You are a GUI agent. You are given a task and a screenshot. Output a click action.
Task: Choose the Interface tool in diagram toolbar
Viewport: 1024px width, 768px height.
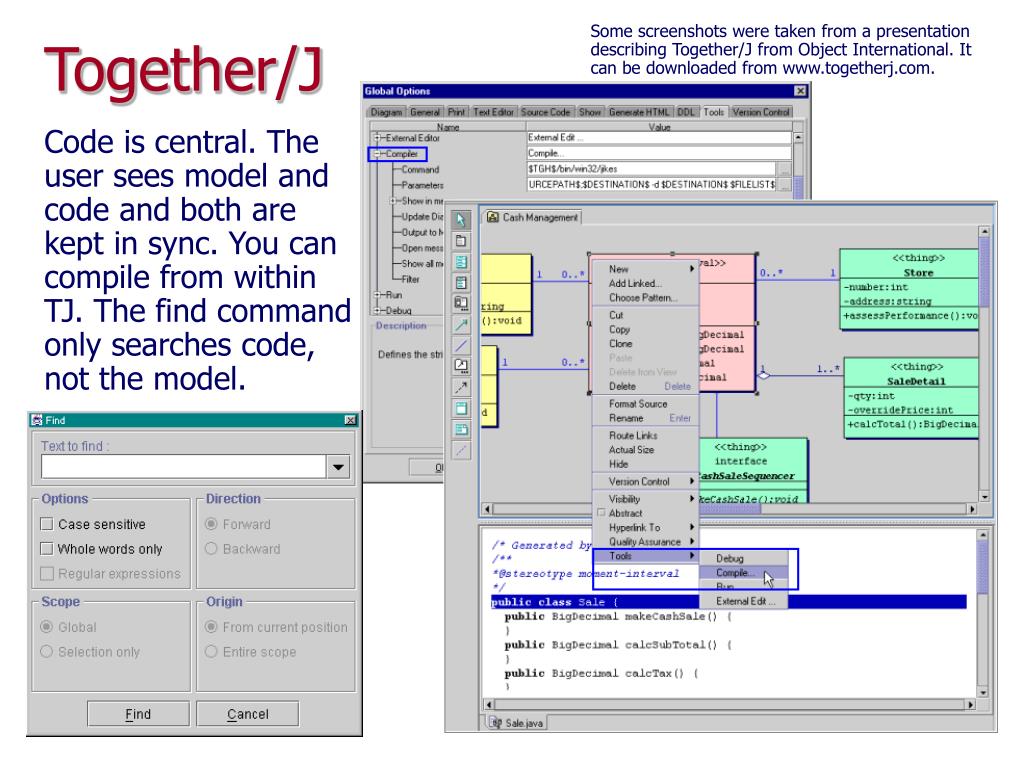coord(461,283)
